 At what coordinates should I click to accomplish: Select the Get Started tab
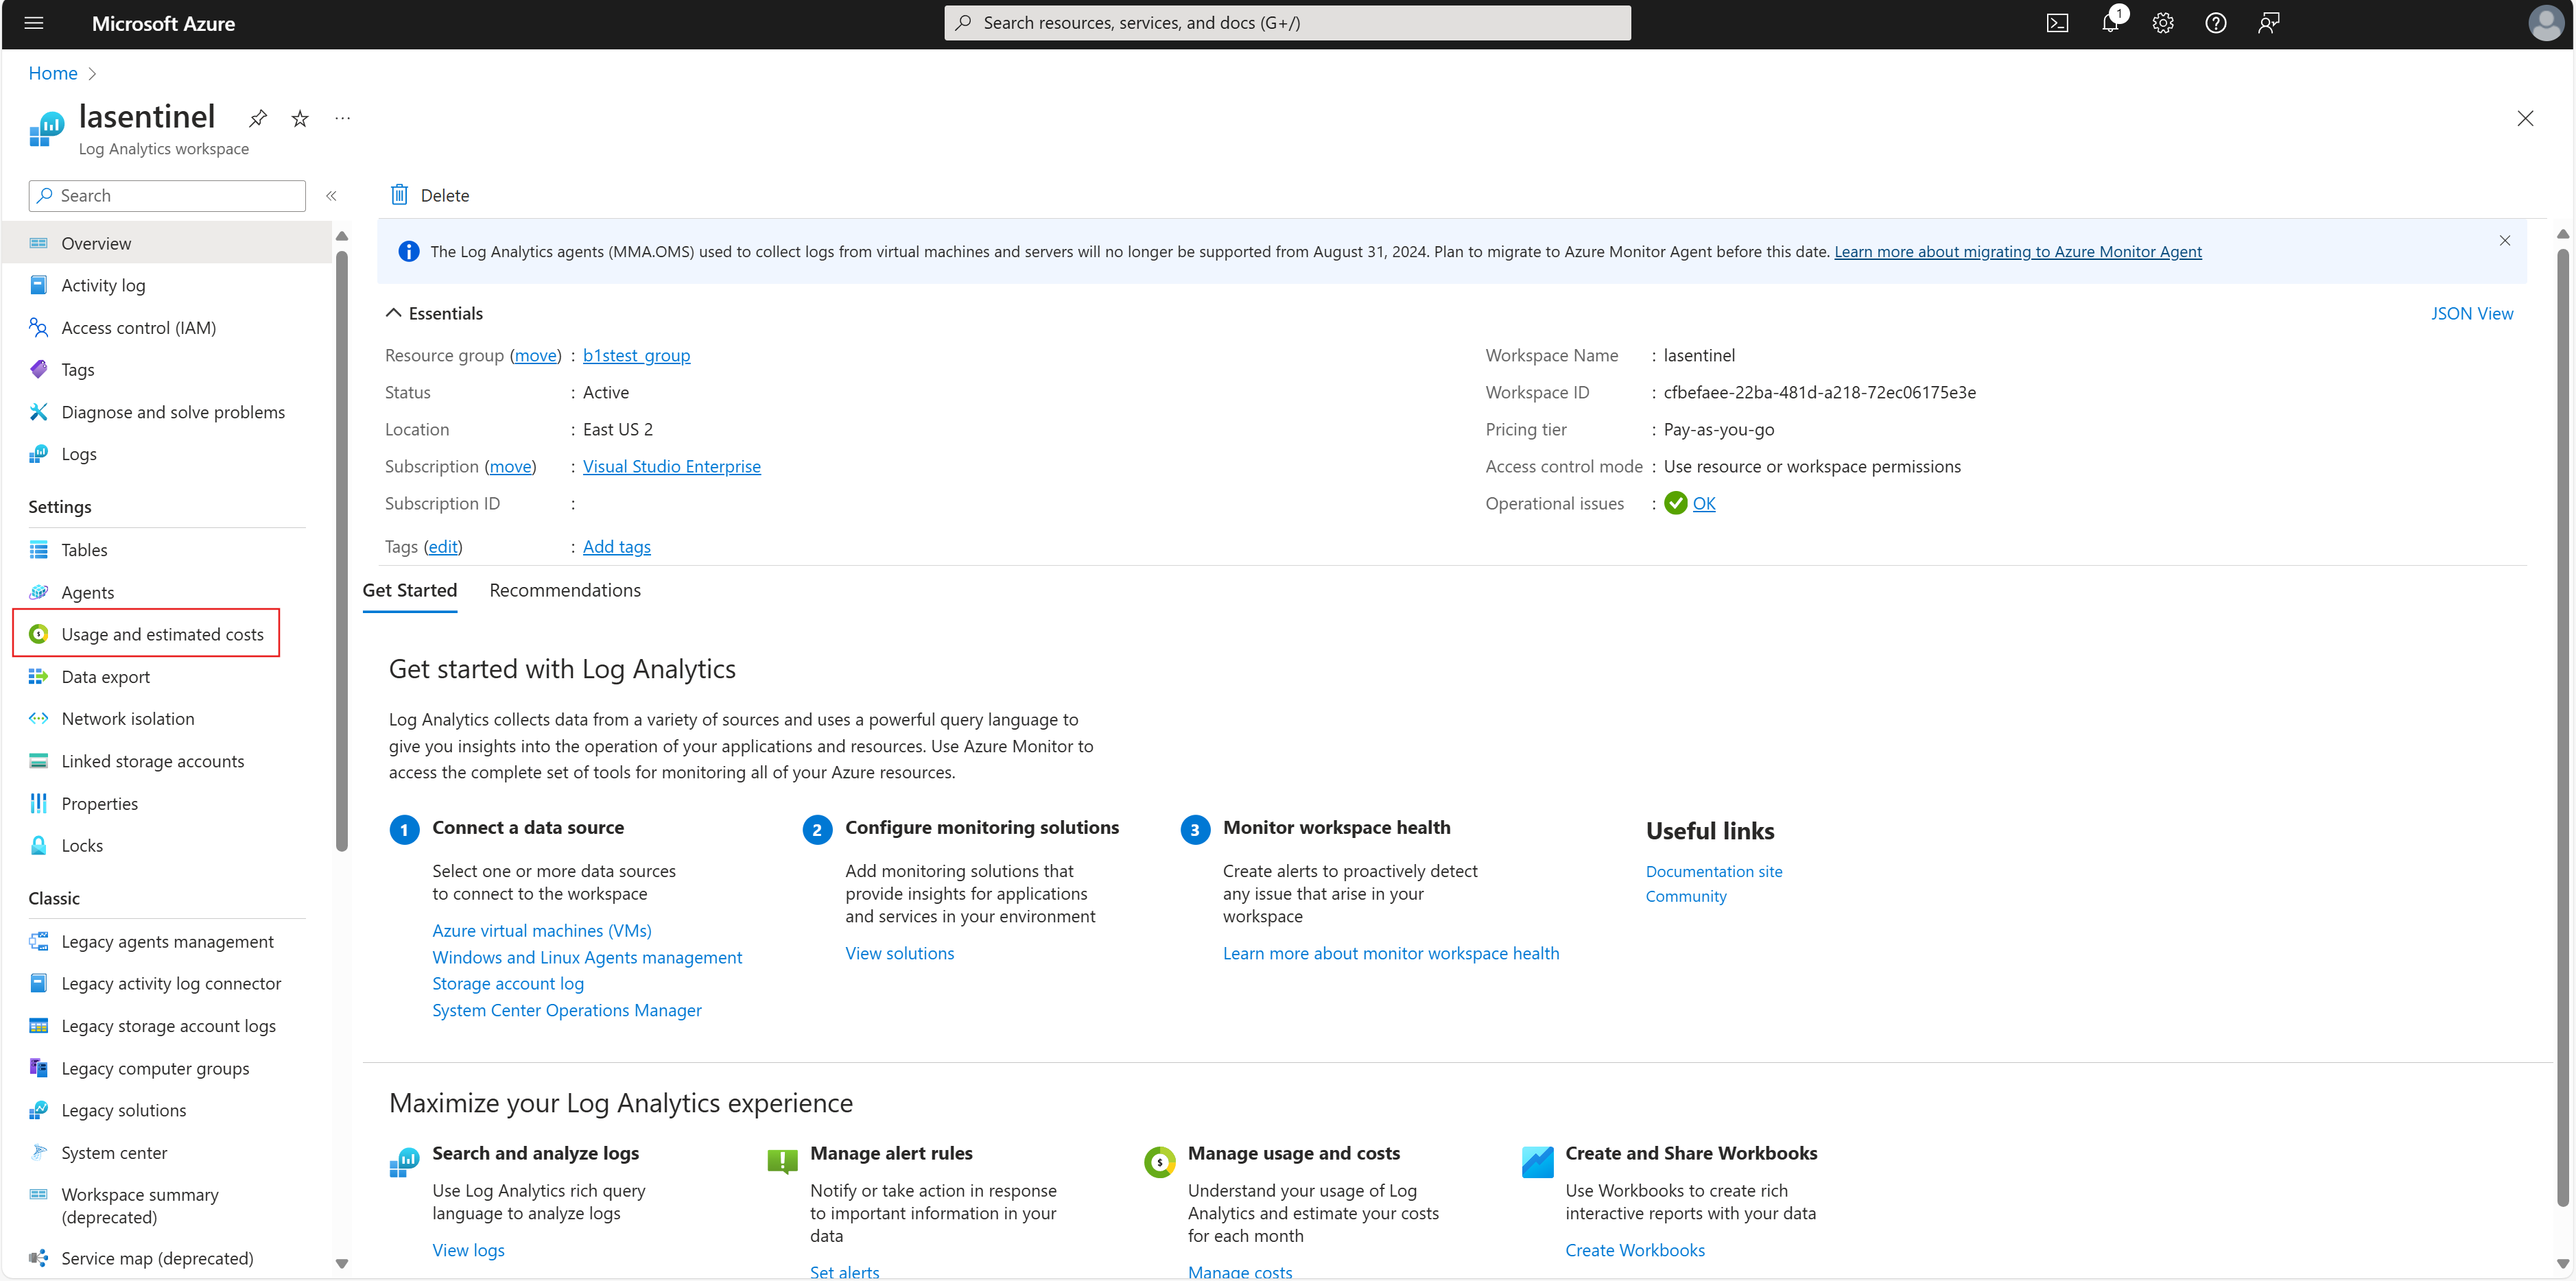click(410, 591)
